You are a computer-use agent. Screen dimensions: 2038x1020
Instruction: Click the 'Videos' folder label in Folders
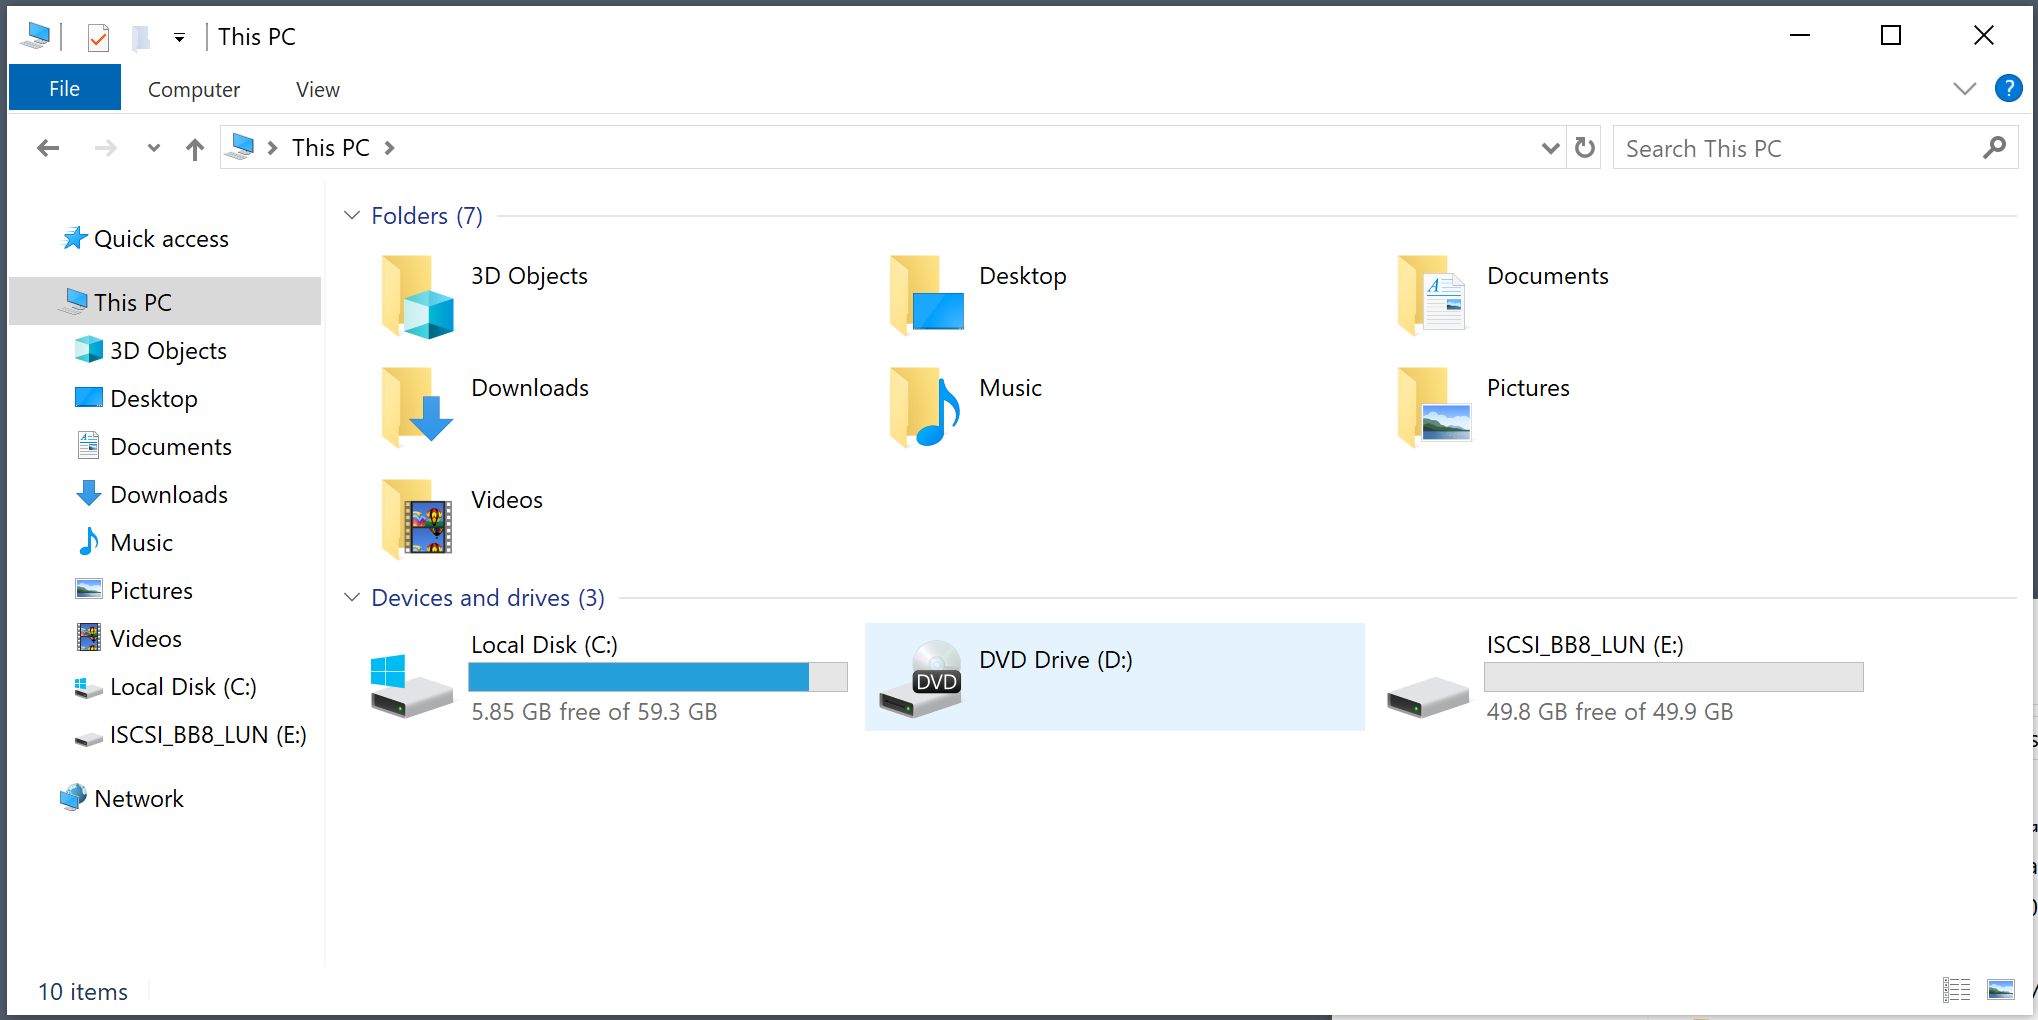point(507,500)
